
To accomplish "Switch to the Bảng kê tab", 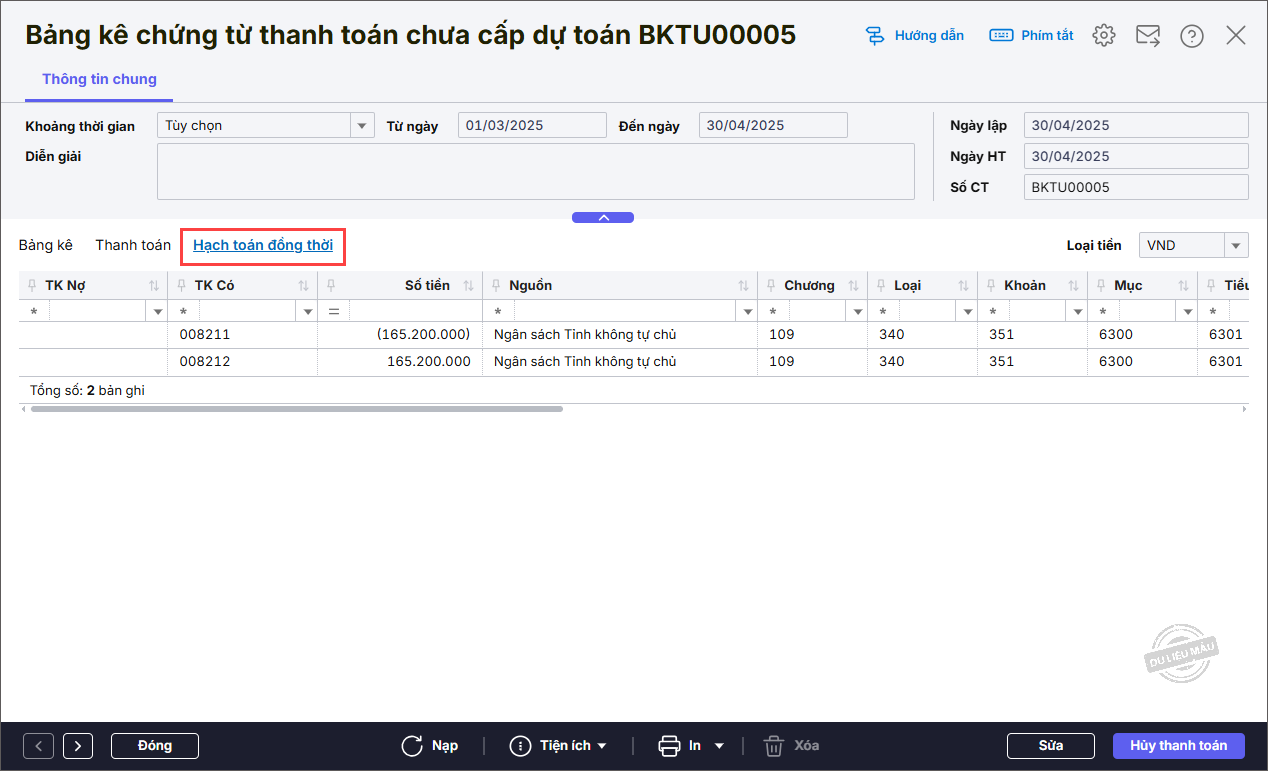I will coord(45,245).
